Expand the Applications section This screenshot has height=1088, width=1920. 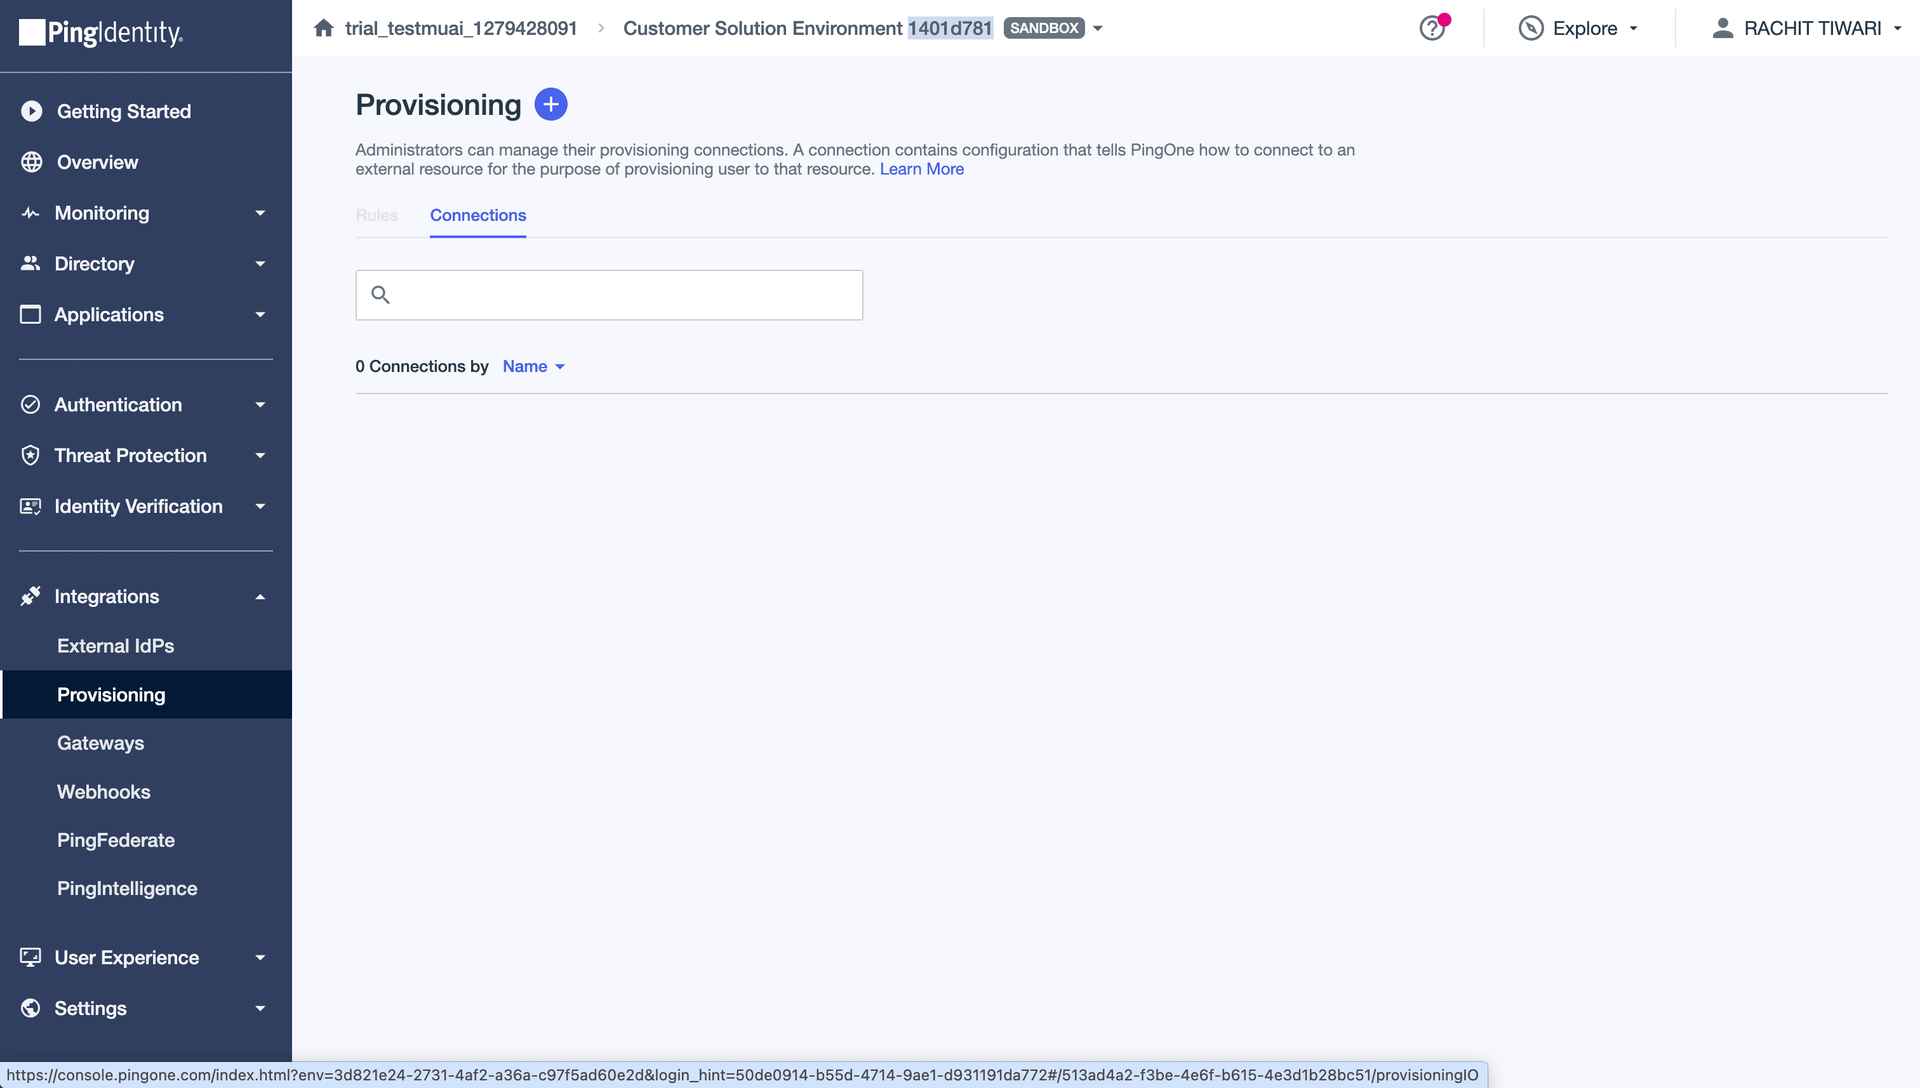(259, 314)
